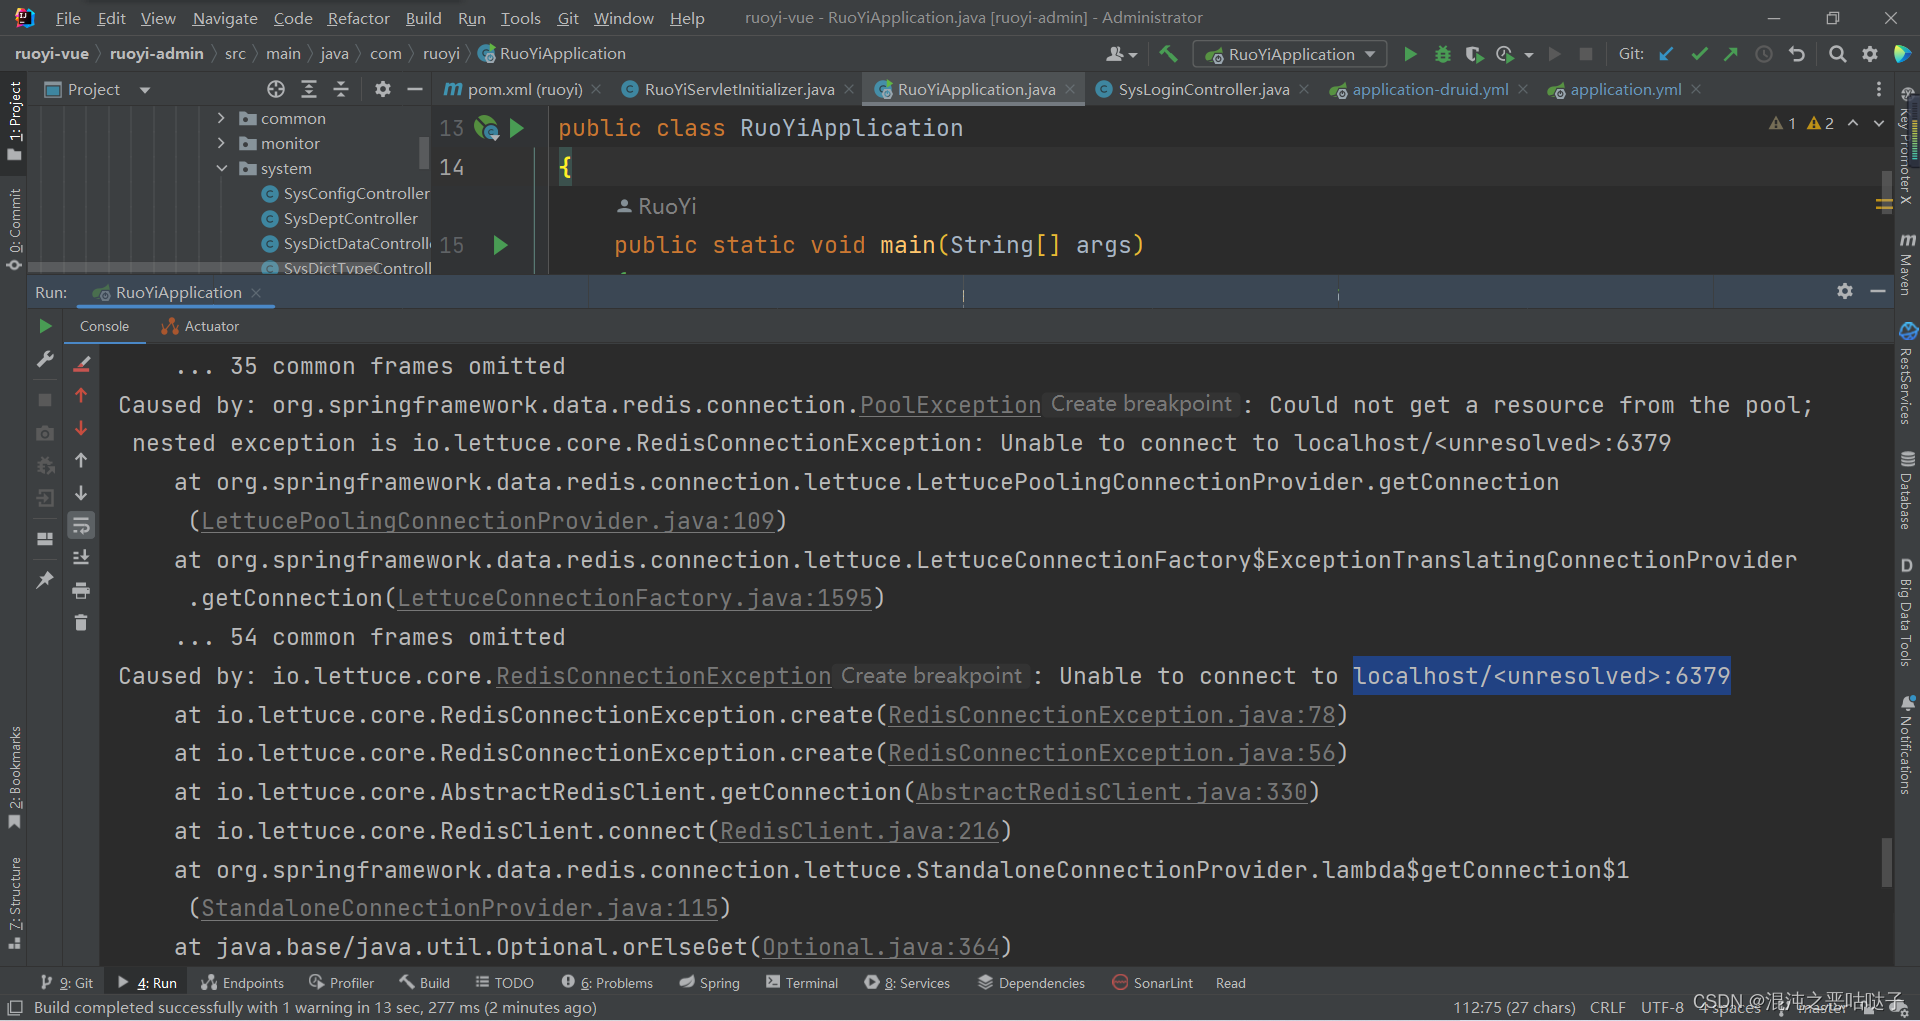
Task: Start the Debug RuoYiApplication bug icon
Action: 1442,54
